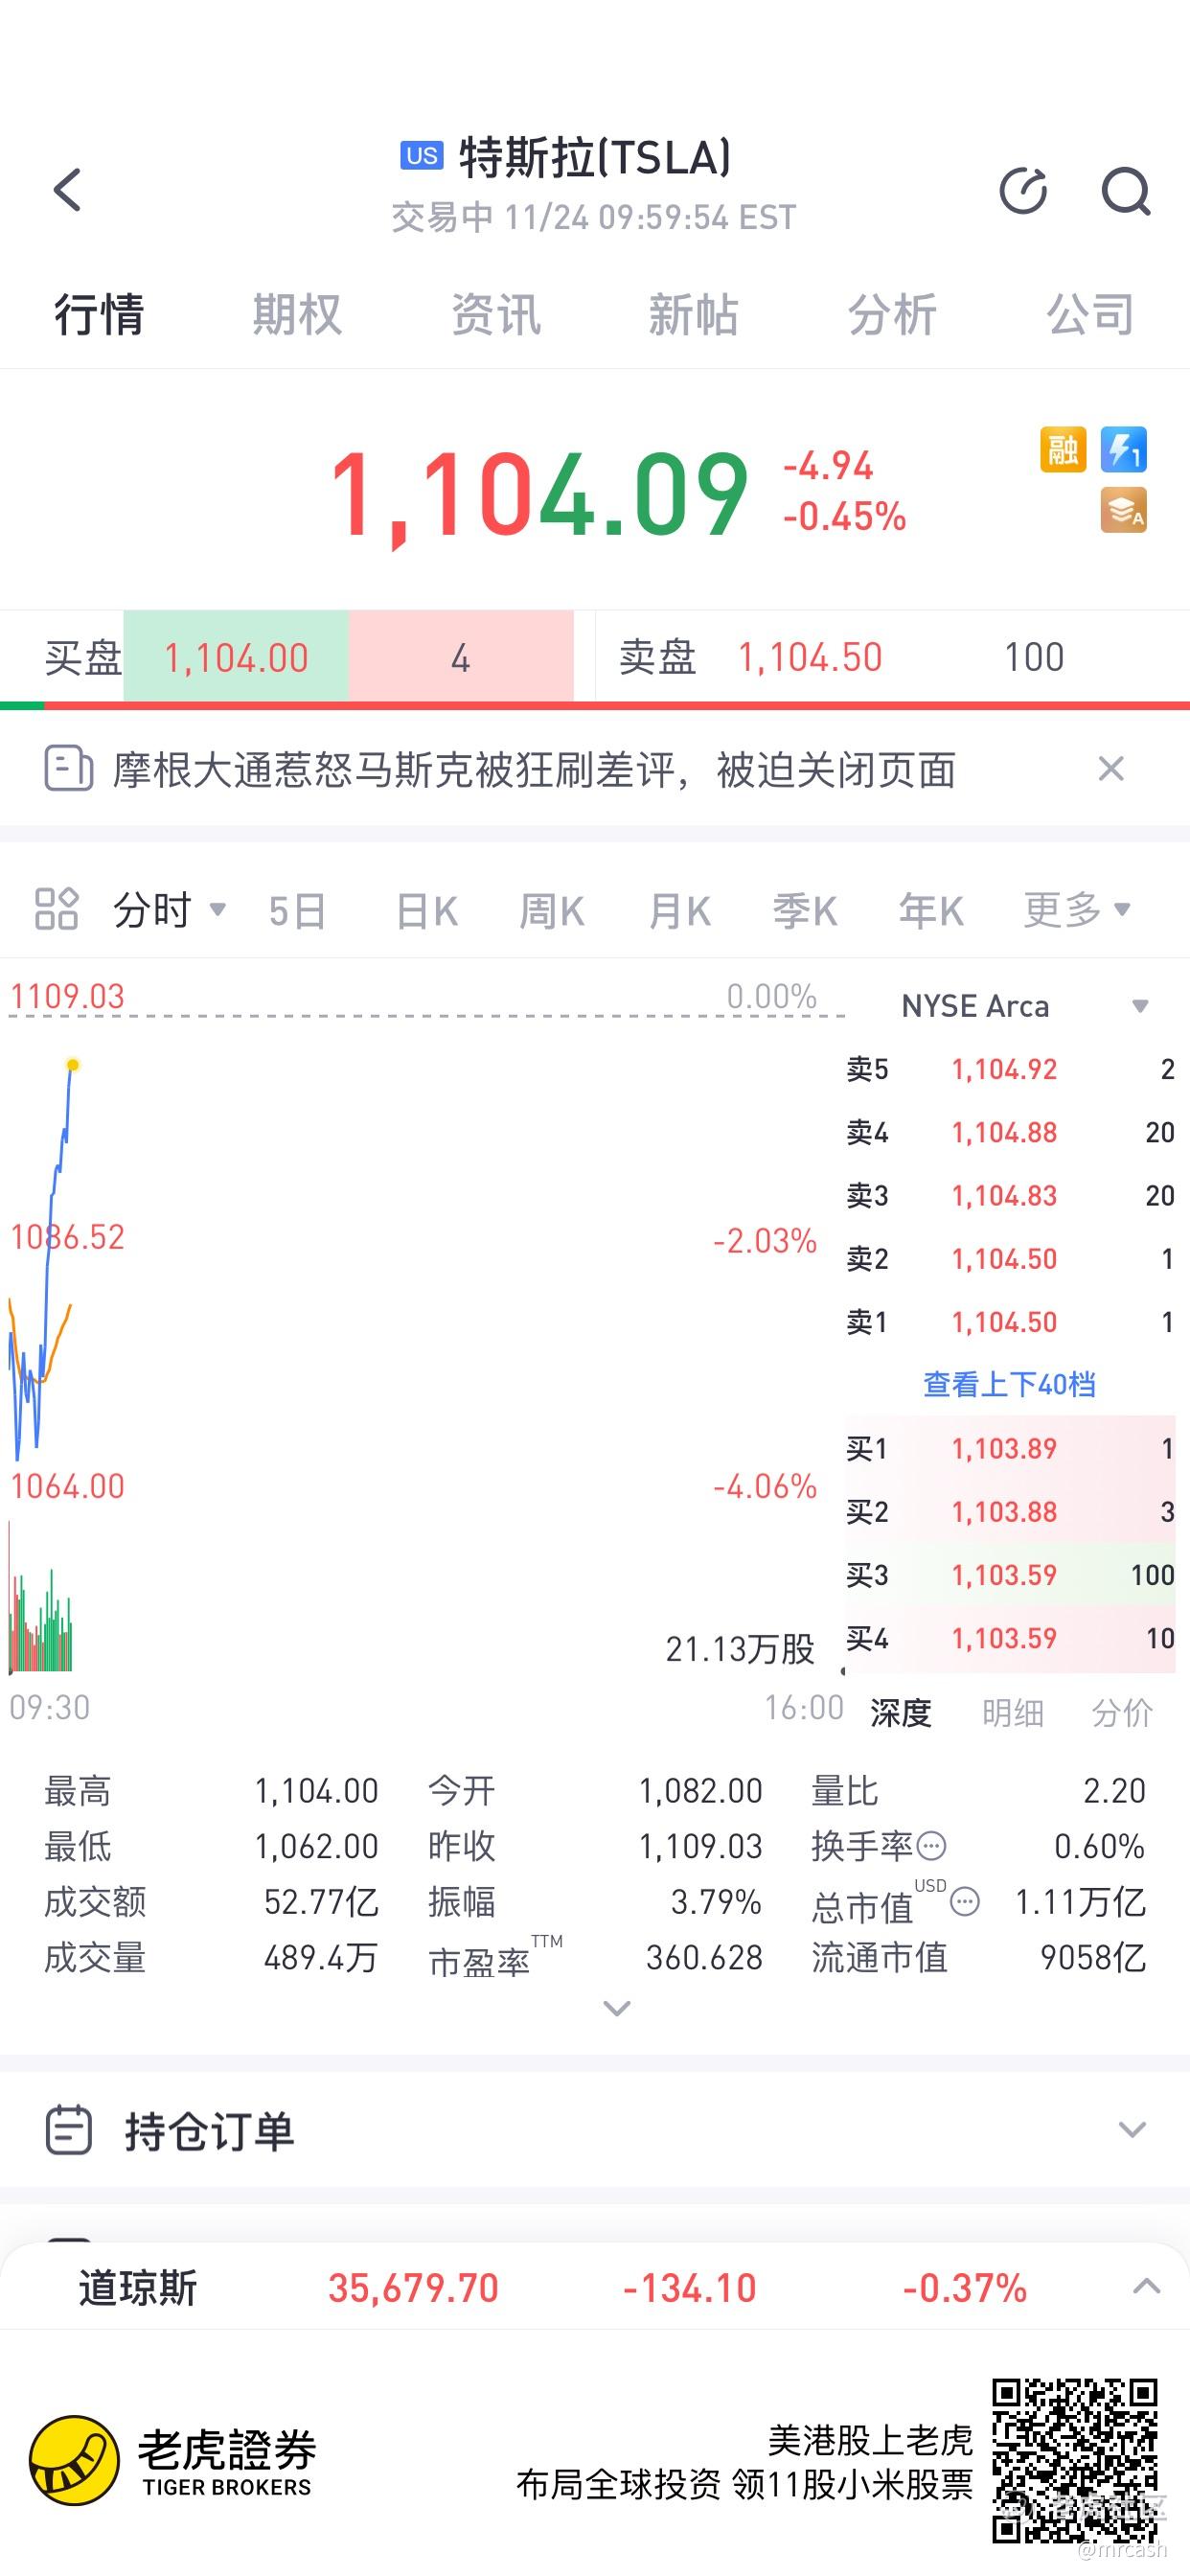This screenshot has width=1190, height=2576.
Task: Select the 5日 chart period
Action: tap(297, 911)
